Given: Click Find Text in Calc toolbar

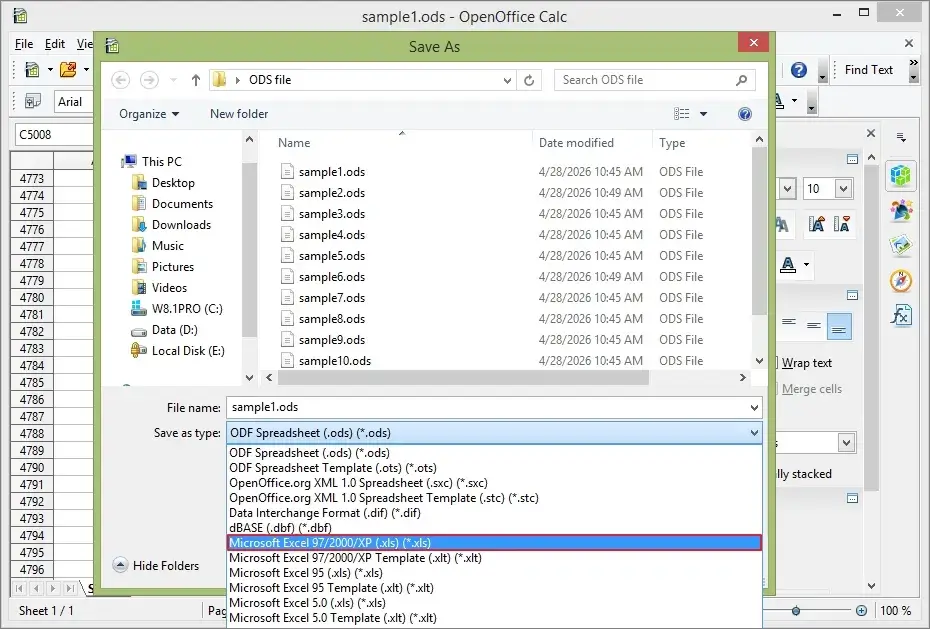Looking at the screenshot, I should tap(869, 70).
